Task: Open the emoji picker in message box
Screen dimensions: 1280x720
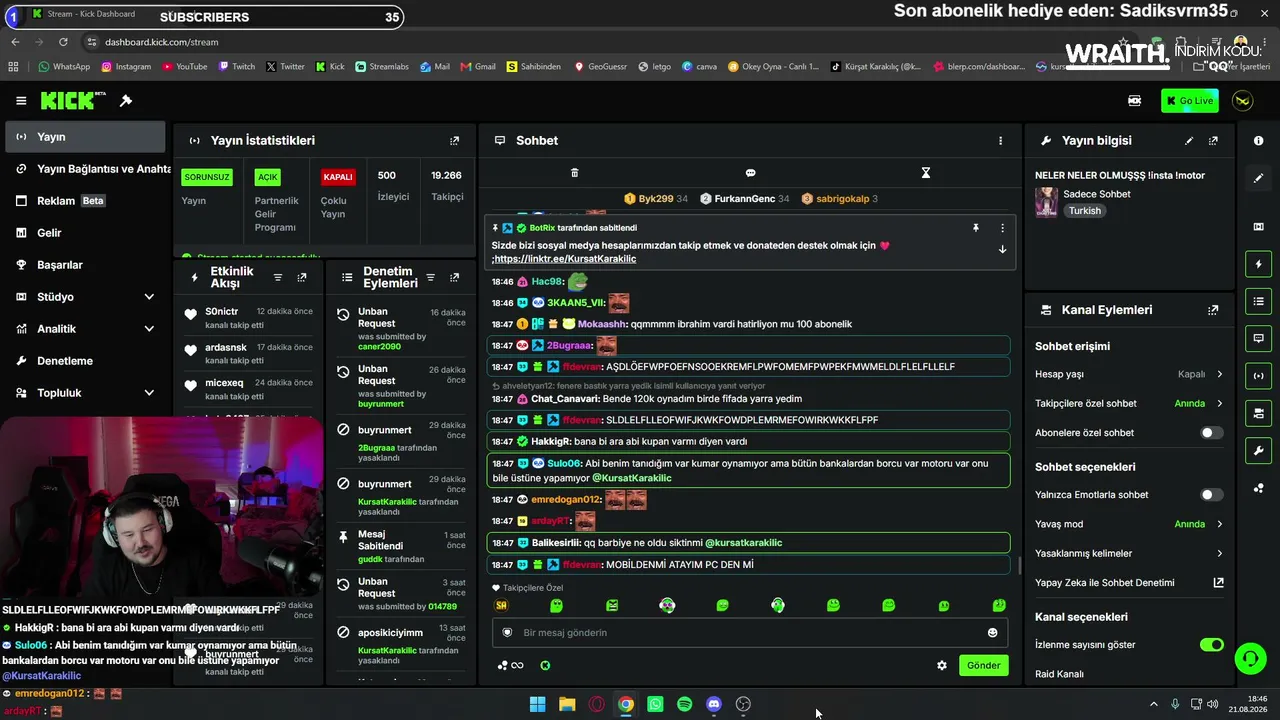Action: (x=992, y=633)
